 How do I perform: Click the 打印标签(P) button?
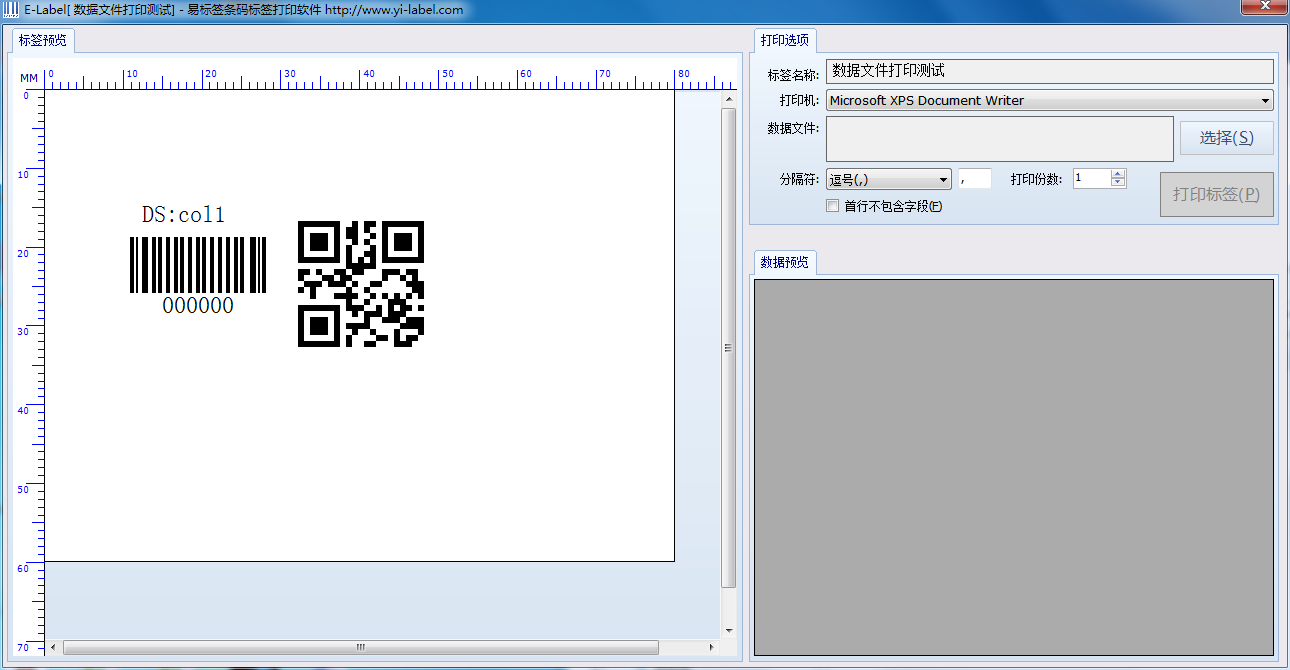[1216, 194]
